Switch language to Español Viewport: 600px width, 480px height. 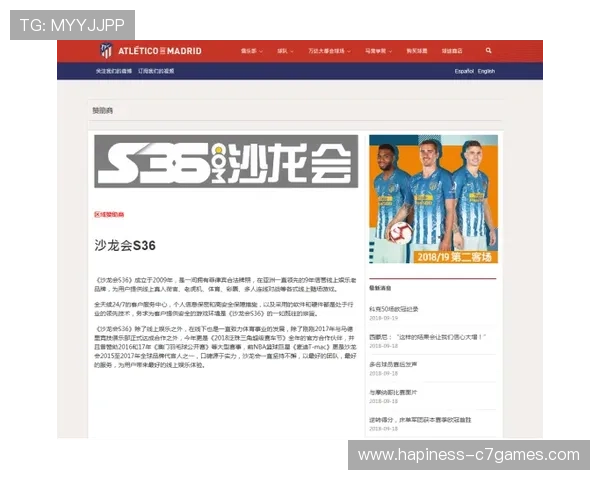coord(464,71)
